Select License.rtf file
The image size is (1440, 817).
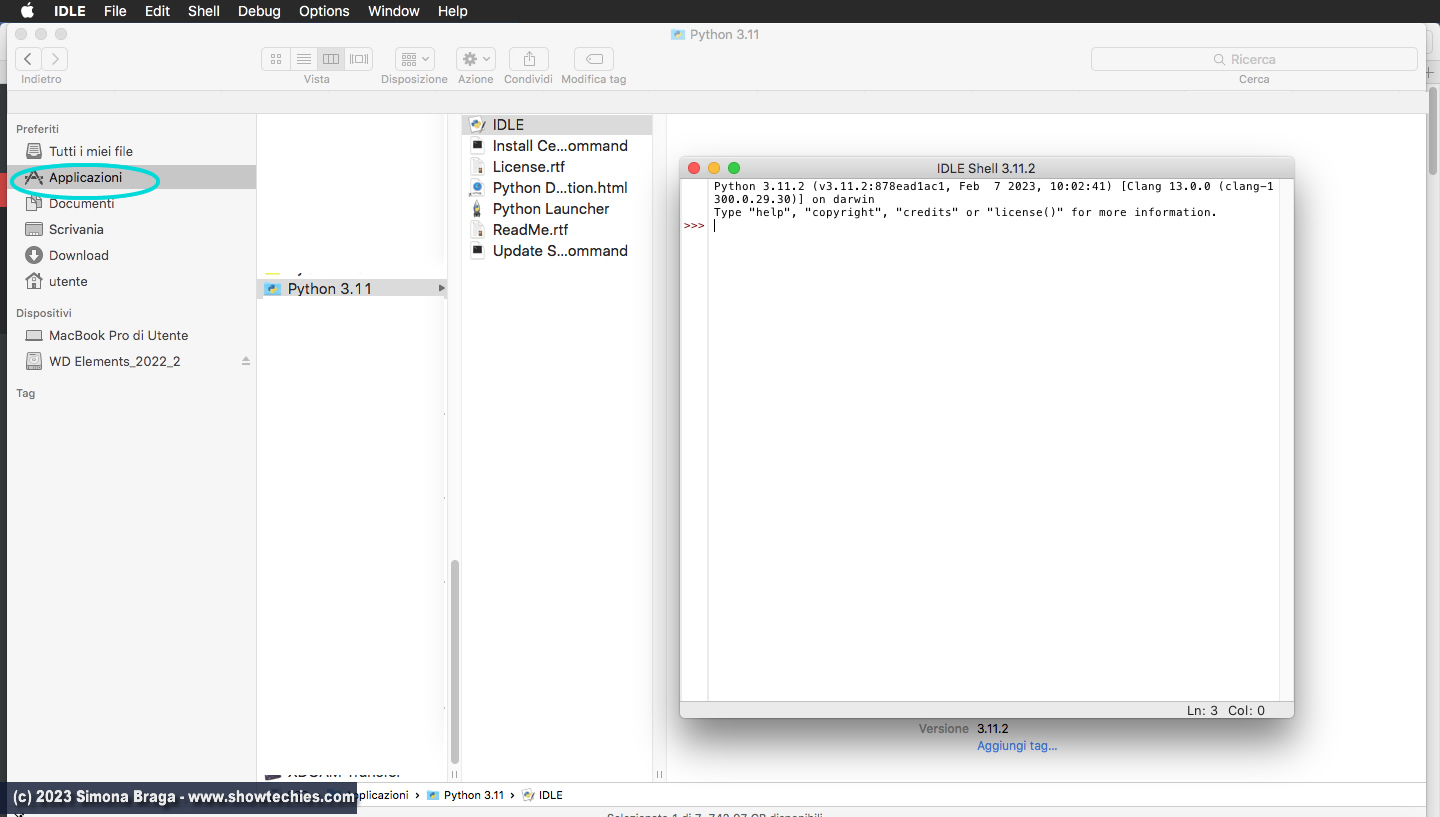click(x=557, y=167)
